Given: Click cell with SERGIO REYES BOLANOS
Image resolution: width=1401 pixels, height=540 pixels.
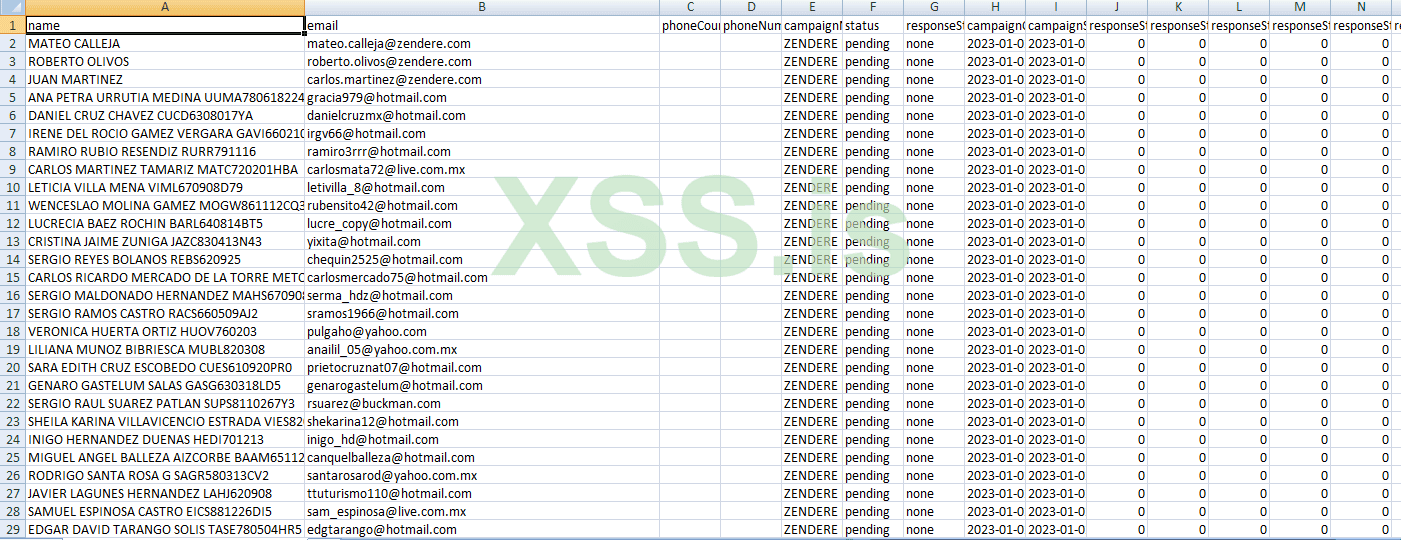Looking at the screenshot, I should coord(165,259).
